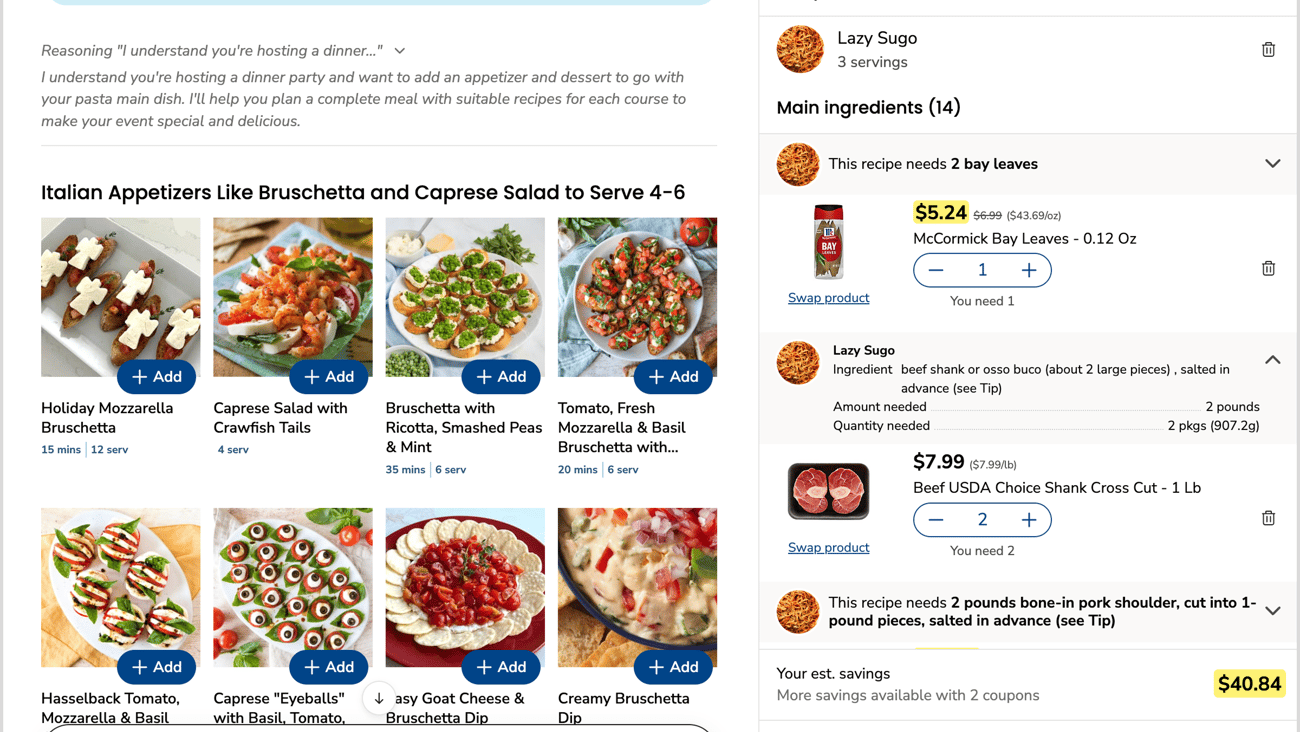The image size is (1300, 732).
Task: Click the Lazy Sugo recipe avatar icon
Action: click(800, 48)
